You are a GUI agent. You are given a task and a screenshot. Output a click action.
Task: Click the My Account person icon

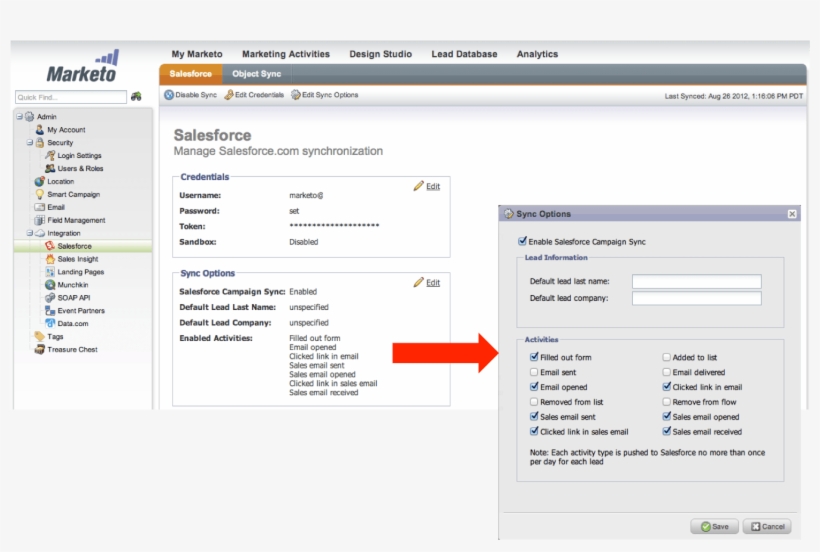pyautogui.click(x=40, y=130)
